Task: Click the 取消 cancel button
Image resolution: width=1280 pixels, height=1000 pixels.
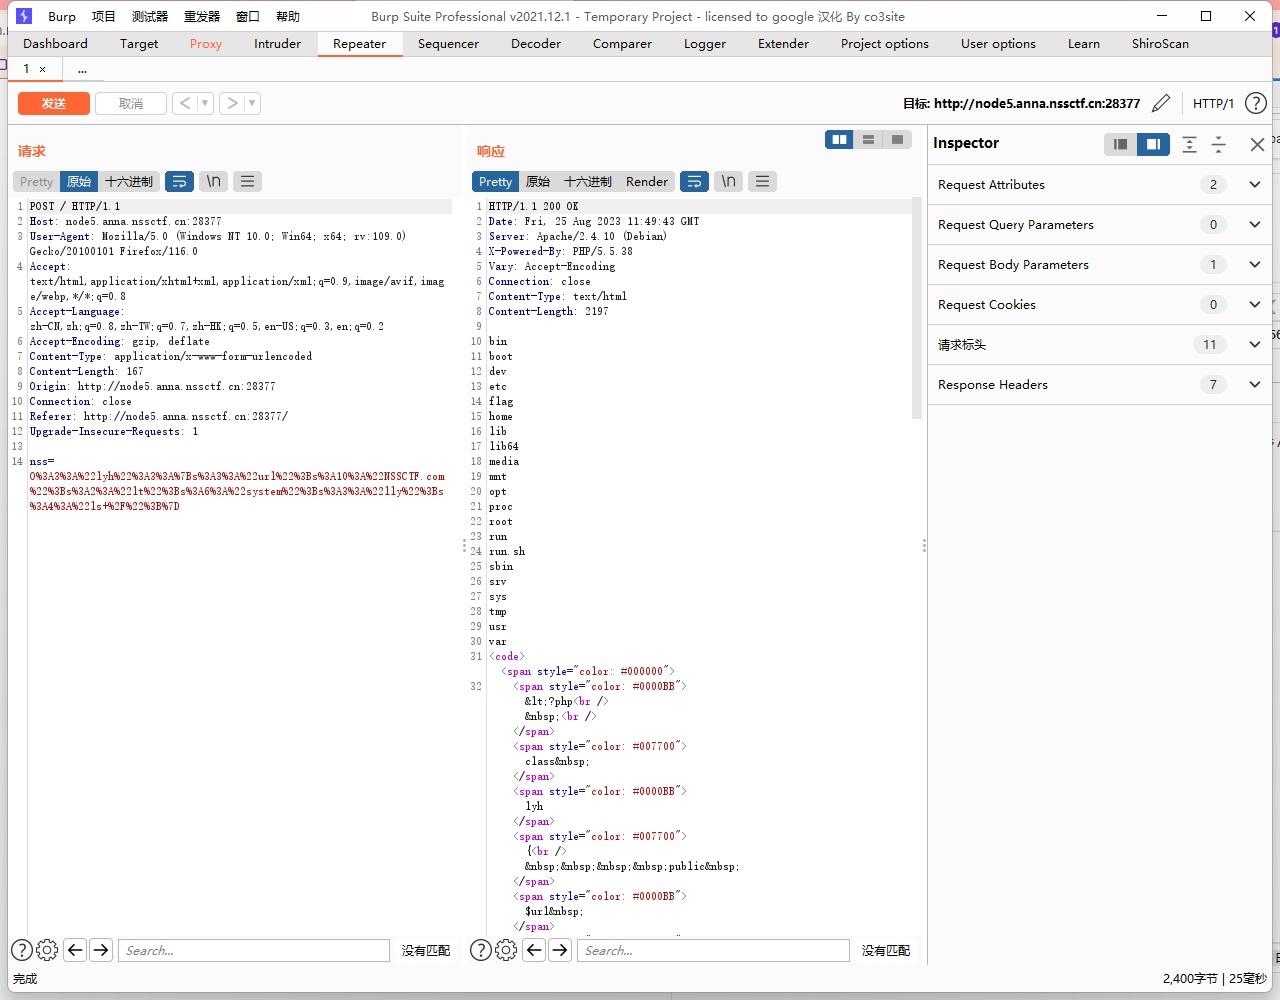Action: pos(131,103)
